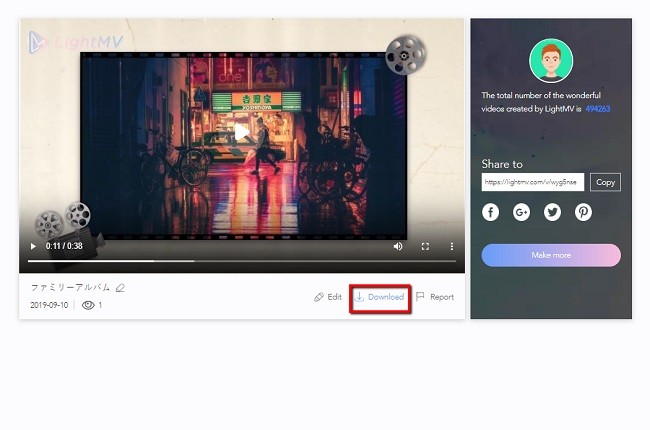Screen dimensions: 650x430
Task: Report the video
Action: pos(435,297)
